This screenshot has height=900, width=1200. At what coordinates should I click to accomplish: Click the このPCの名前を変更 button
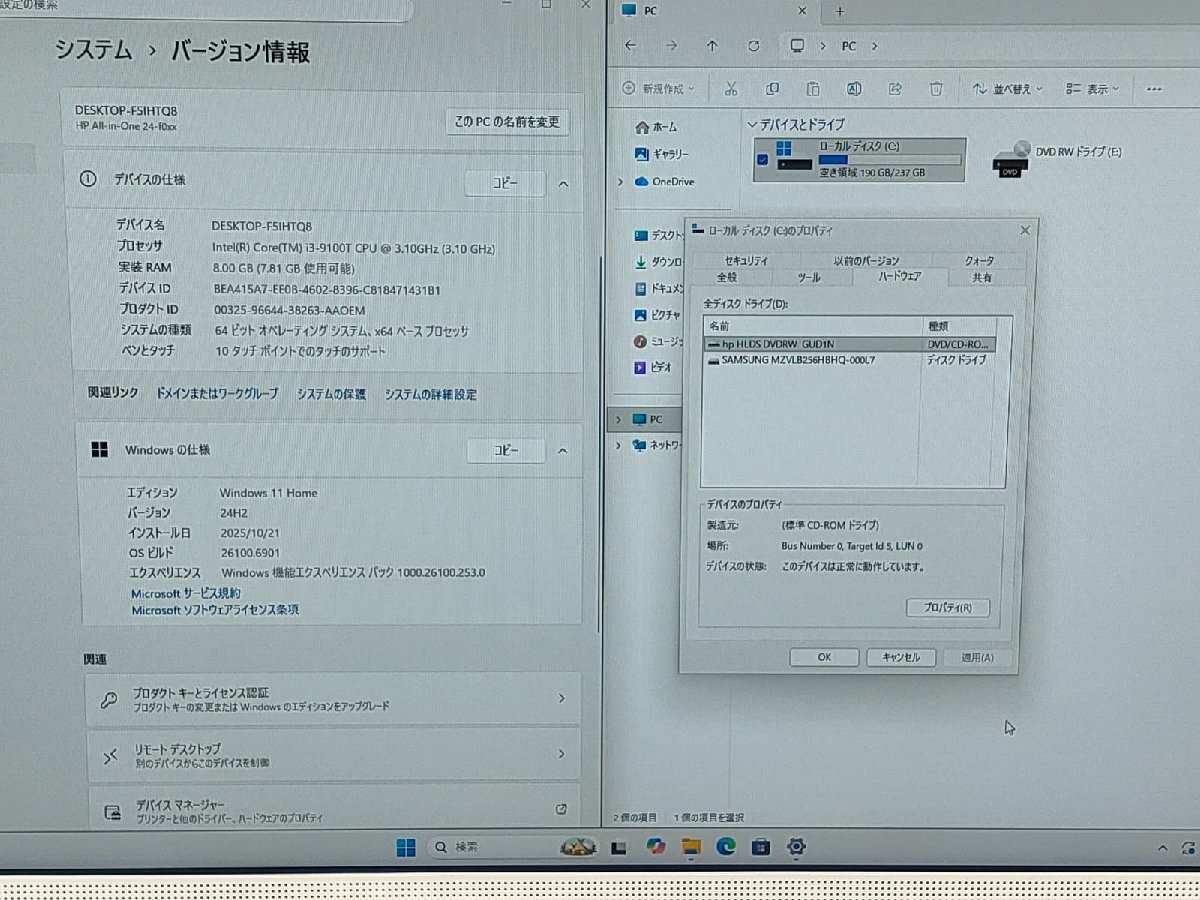pyautogui.click(x=507, y=122)
